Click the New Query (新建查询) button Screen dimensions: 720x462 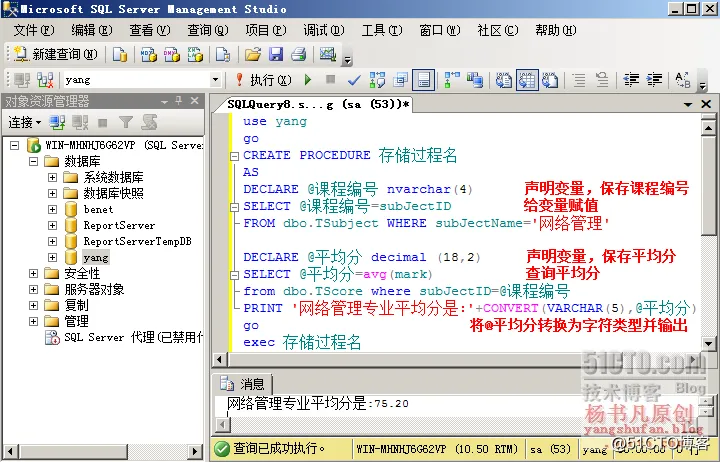point(56,54)
